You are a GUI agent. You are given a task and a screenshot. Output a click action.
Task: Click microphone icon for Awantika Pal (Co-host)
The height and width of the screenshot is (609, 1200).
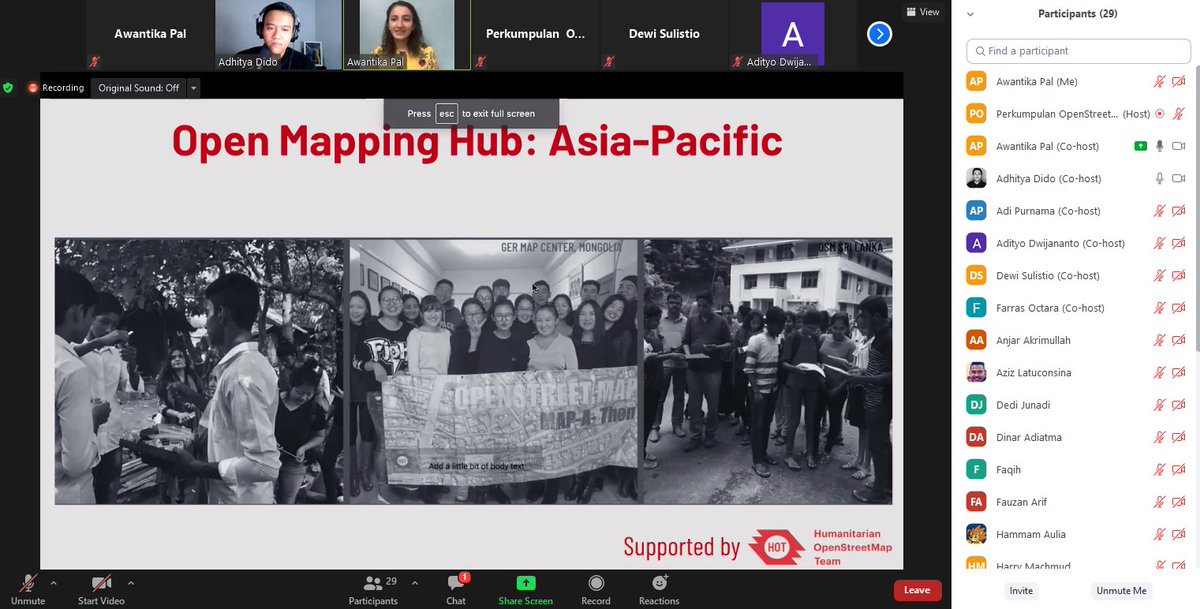[1160, 146]
